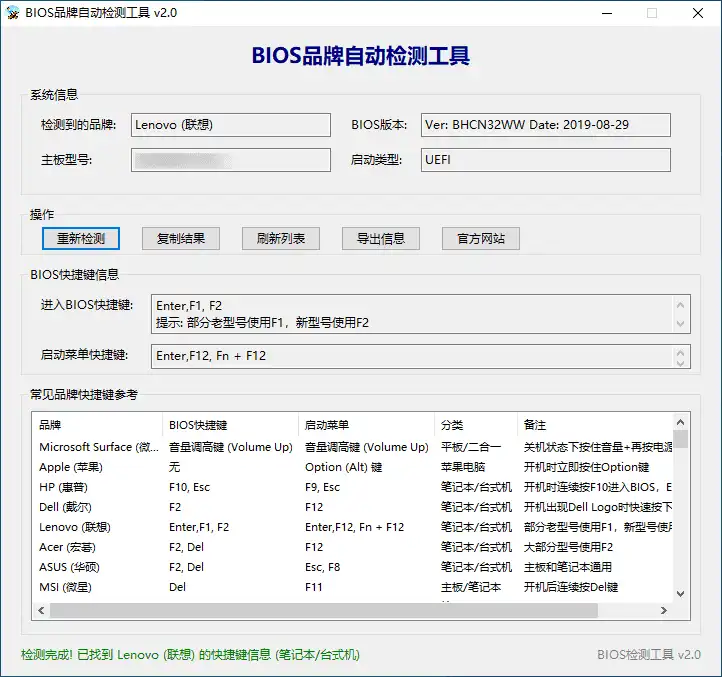The height and width of the screenshot is (677, 722).
Task: Click the 备注 column header
Action: pyautogui.click(x=595, y=425)
